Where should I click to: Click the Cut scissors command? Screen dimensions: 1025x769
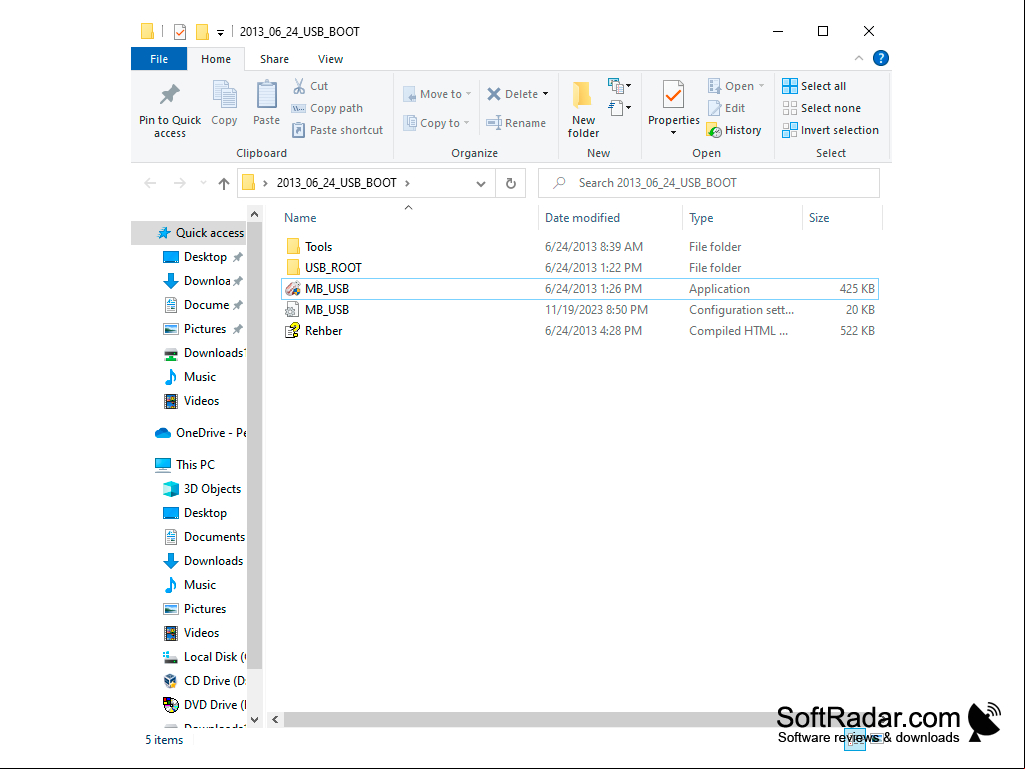coord(311,86)
